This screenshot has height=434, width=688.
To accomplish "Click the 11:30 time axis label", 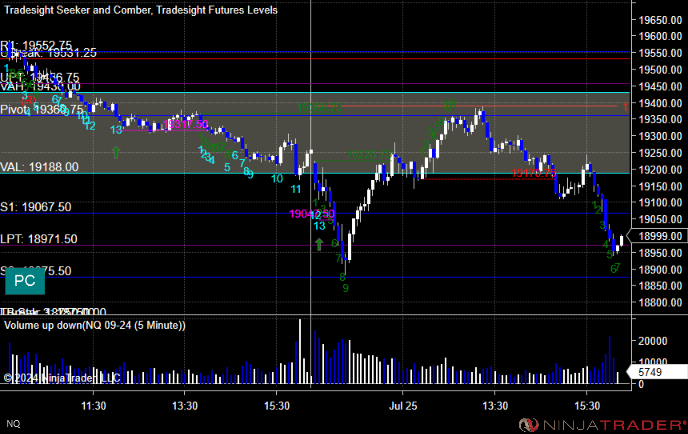I will [93, 406].
